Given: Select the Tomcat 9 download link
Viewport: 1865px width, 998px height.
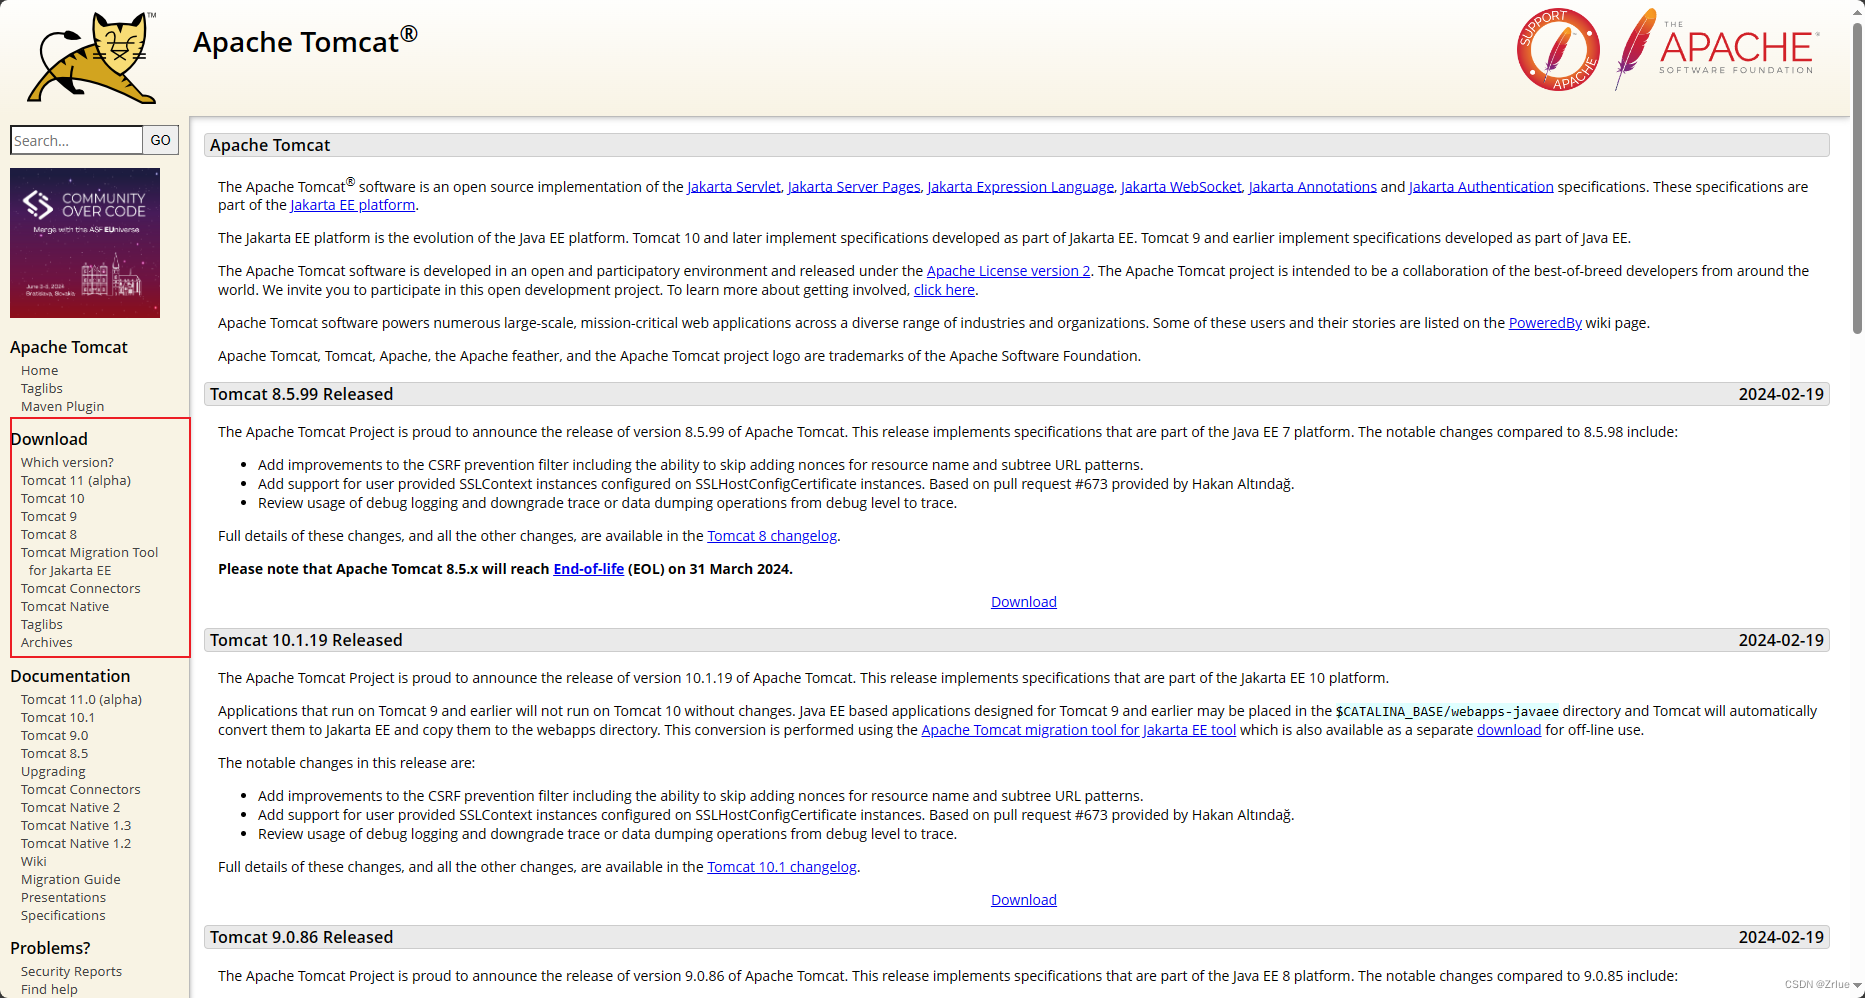Looking at the screenshot, I should [x=49, y=517].
